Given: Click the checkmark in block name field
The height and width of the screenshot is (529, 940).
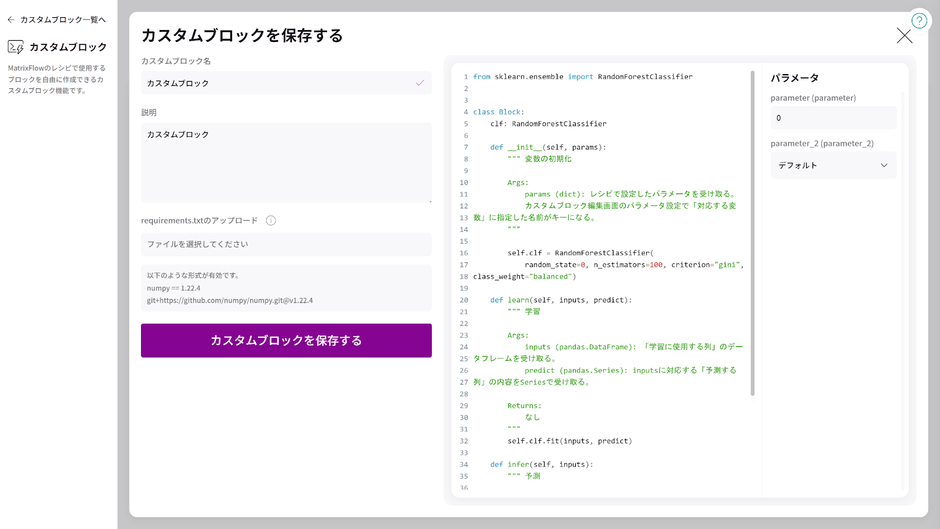Looking at the screenshot, I should pyautogui.click(x=420, y=83).
